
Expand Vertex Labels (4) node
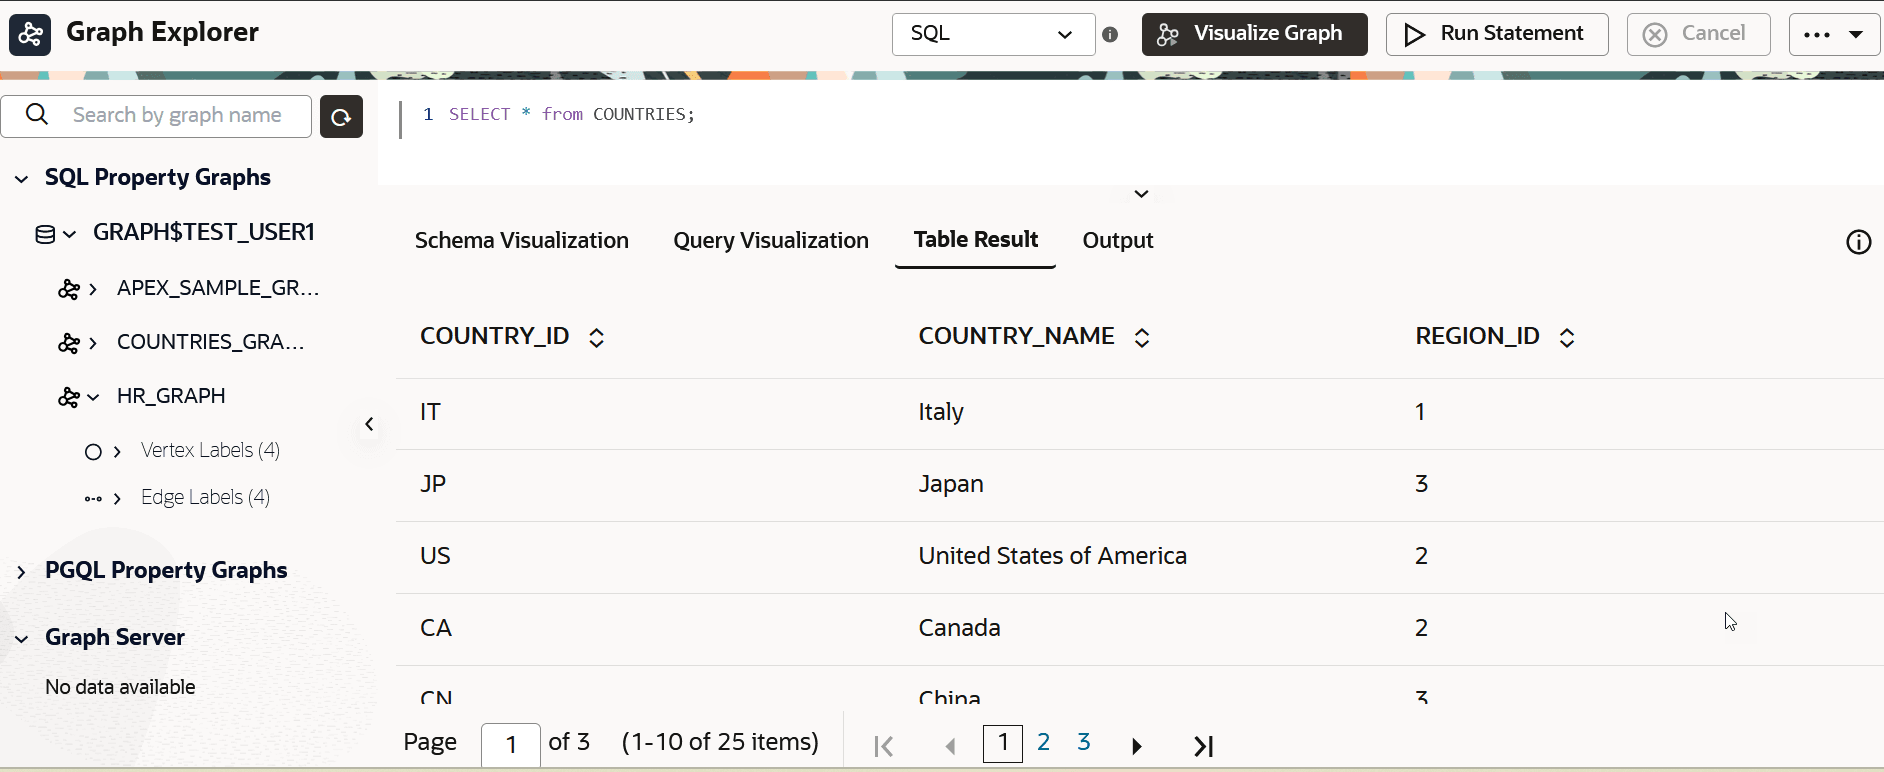click(117, 451)
